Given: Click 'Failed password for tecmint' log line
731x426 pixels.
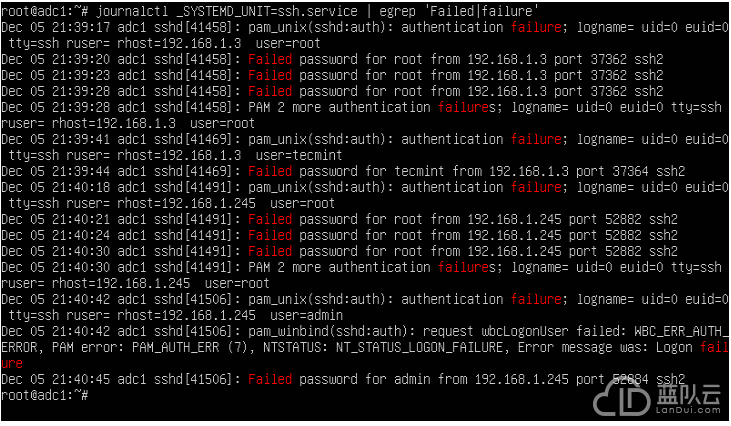Looking at the screenshot, I should (x=343, y=172).
